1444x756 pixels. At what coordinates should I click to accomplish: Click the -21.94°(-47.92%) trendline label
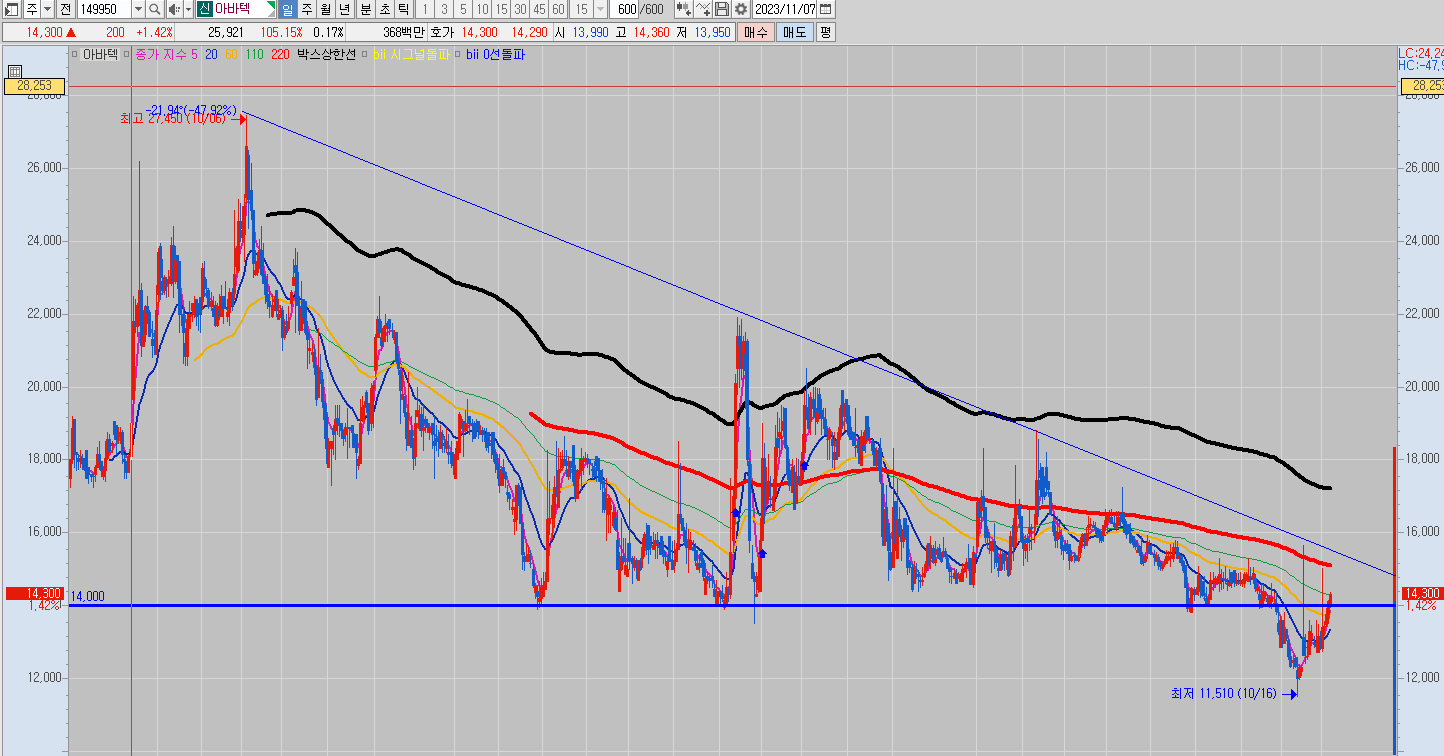pos(191,109)
